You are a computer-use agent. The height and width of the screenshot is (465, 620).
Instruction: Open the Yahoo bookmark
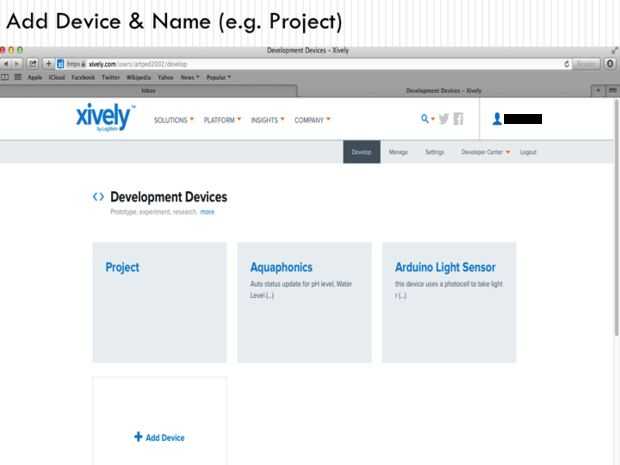pos(165,77)
